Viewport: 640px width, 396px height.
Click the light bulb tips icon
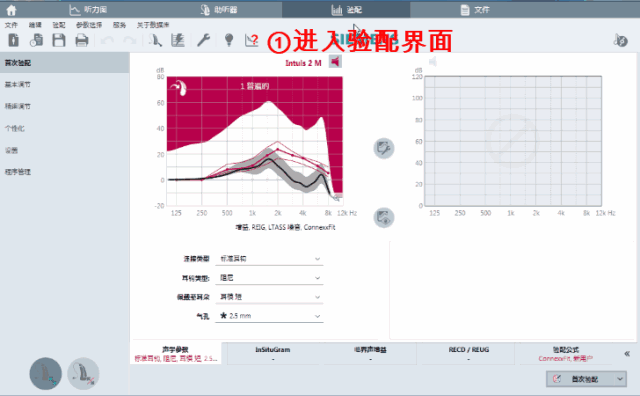[229, 40]
